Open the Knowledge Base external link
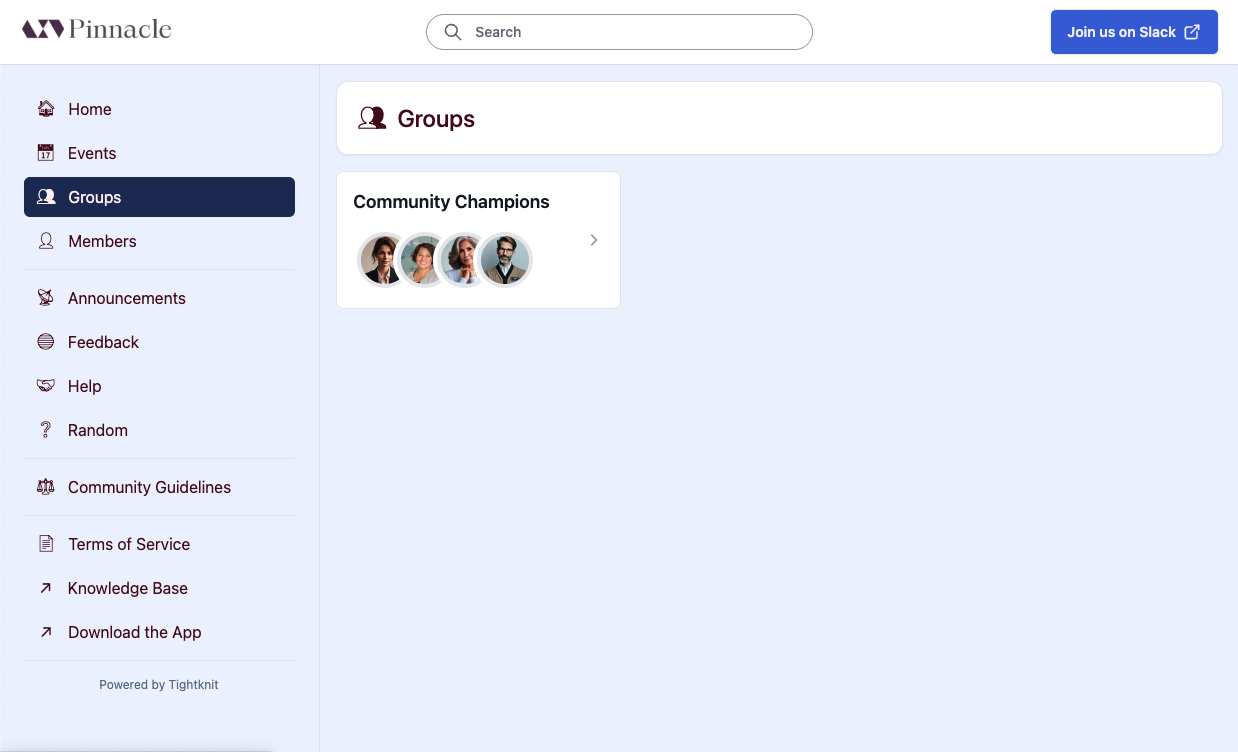Viewport: 1238px width, 752px height. click(127, 588)
